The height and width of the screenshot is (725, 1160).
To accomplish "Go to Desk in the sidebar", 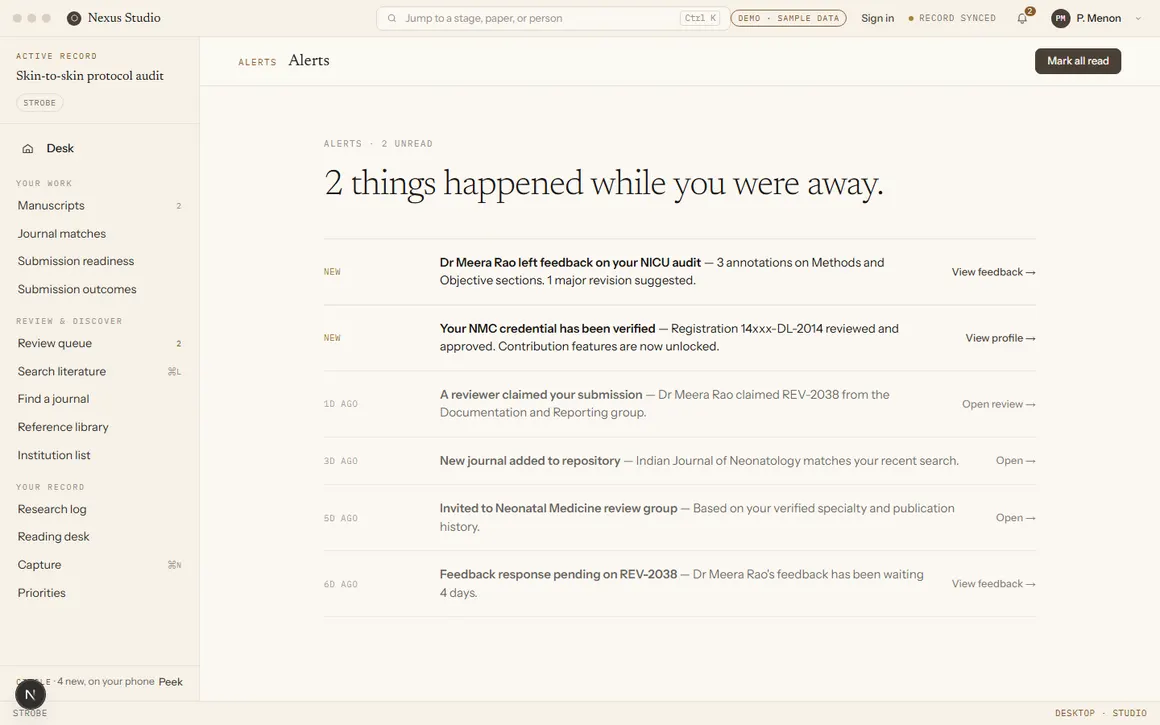I will (x=60, y=149).
